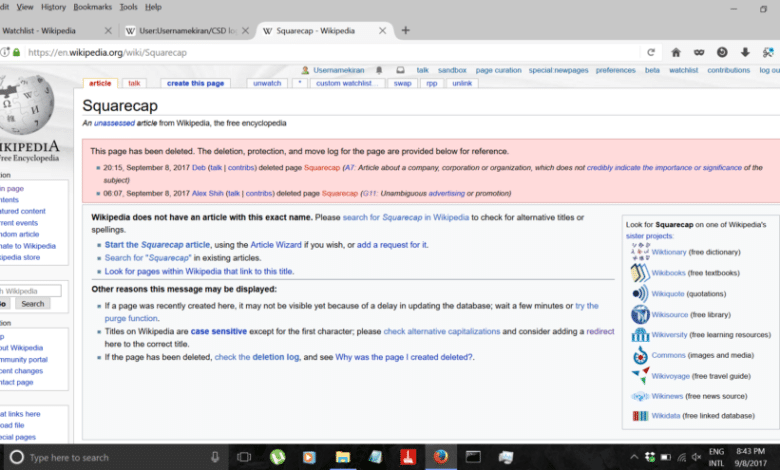Click the create this page tab
Viewport: 780px width, 470px height.
click(x=195, y=83)
